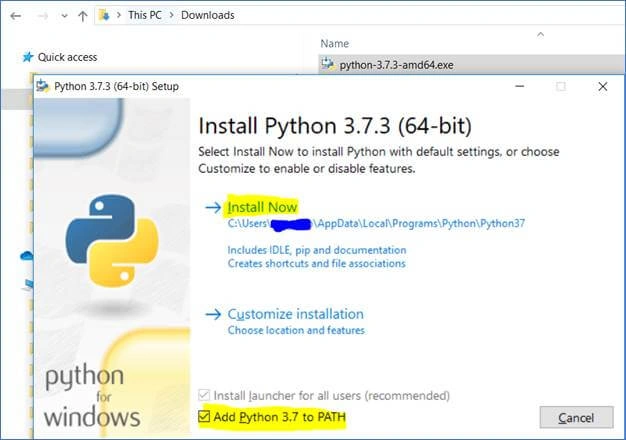Click the python-3.7.3-amd64.exe installer icon

coord(328,64)
